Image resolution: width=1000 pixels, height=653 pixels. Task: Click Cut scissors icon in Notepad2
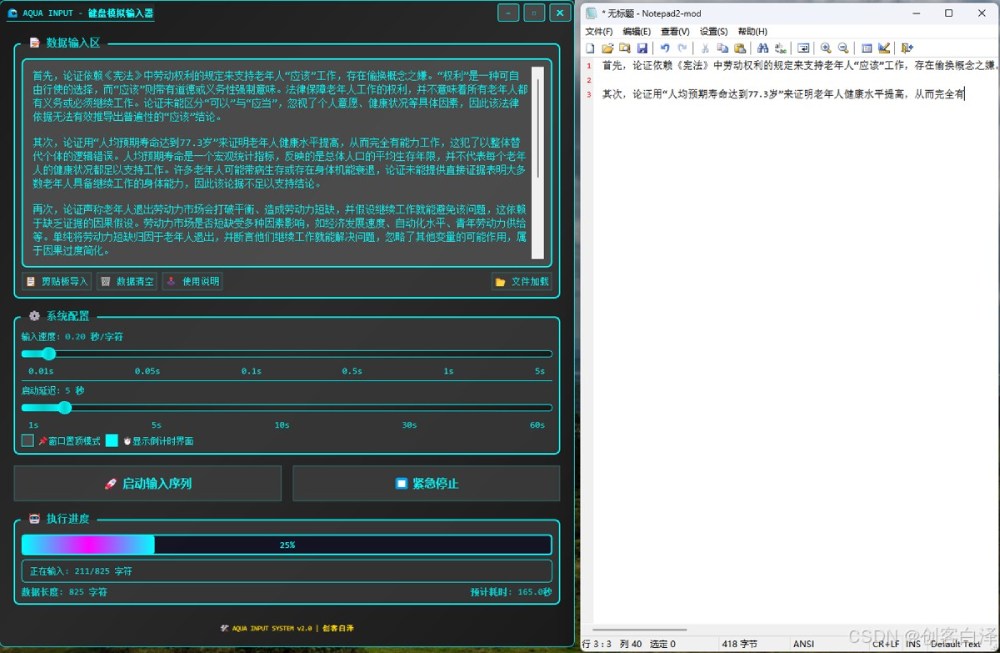705,48
